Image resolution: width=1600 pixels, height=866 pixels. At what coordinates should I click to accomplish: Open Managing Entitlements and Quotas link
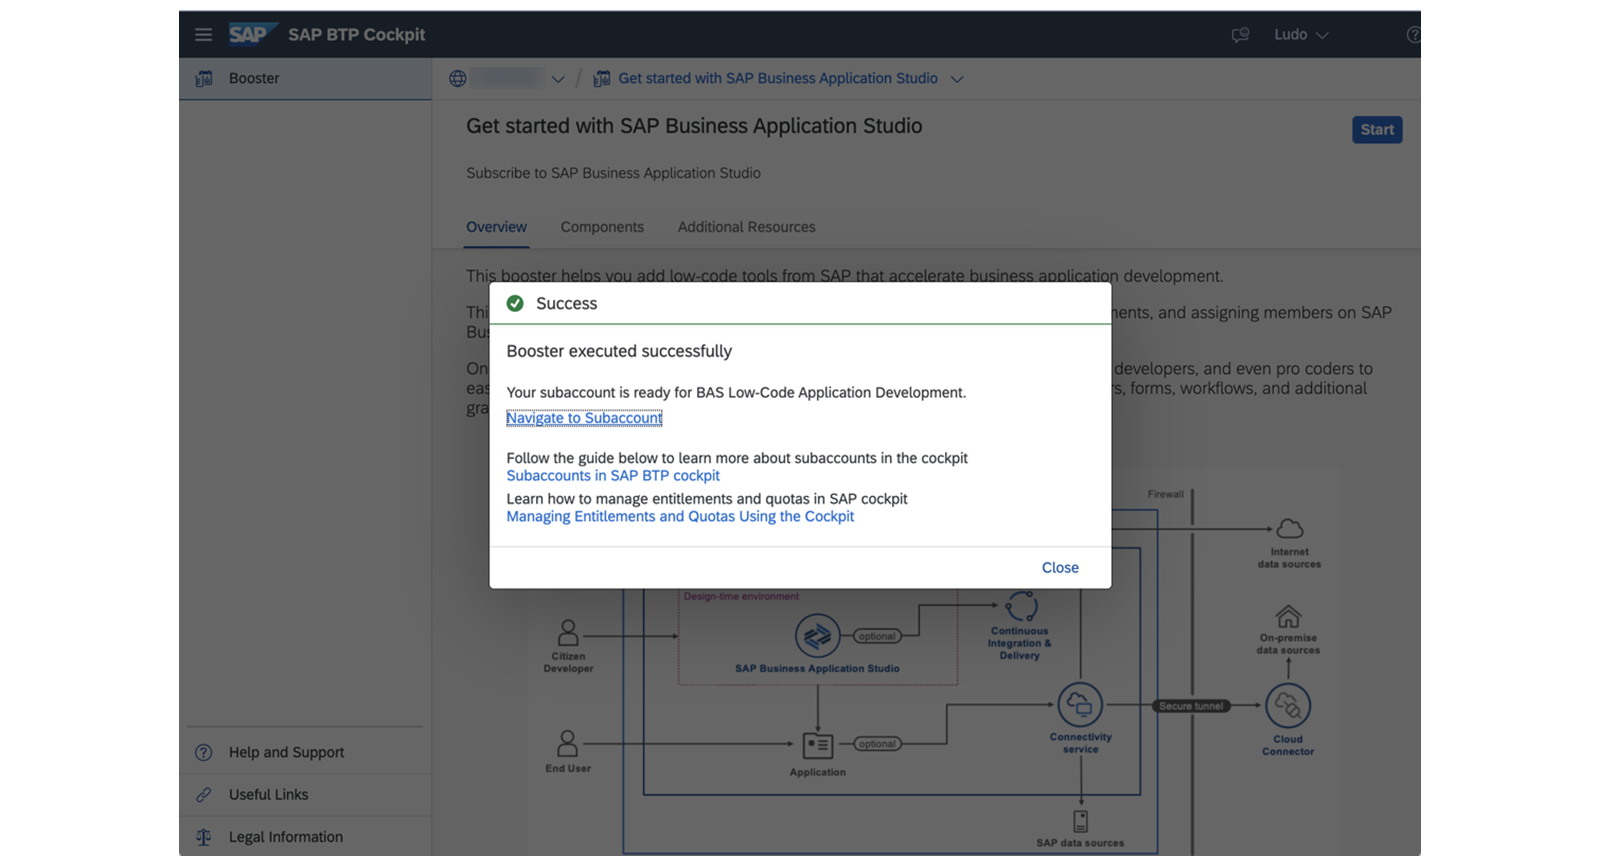click(x=680, y=517)
